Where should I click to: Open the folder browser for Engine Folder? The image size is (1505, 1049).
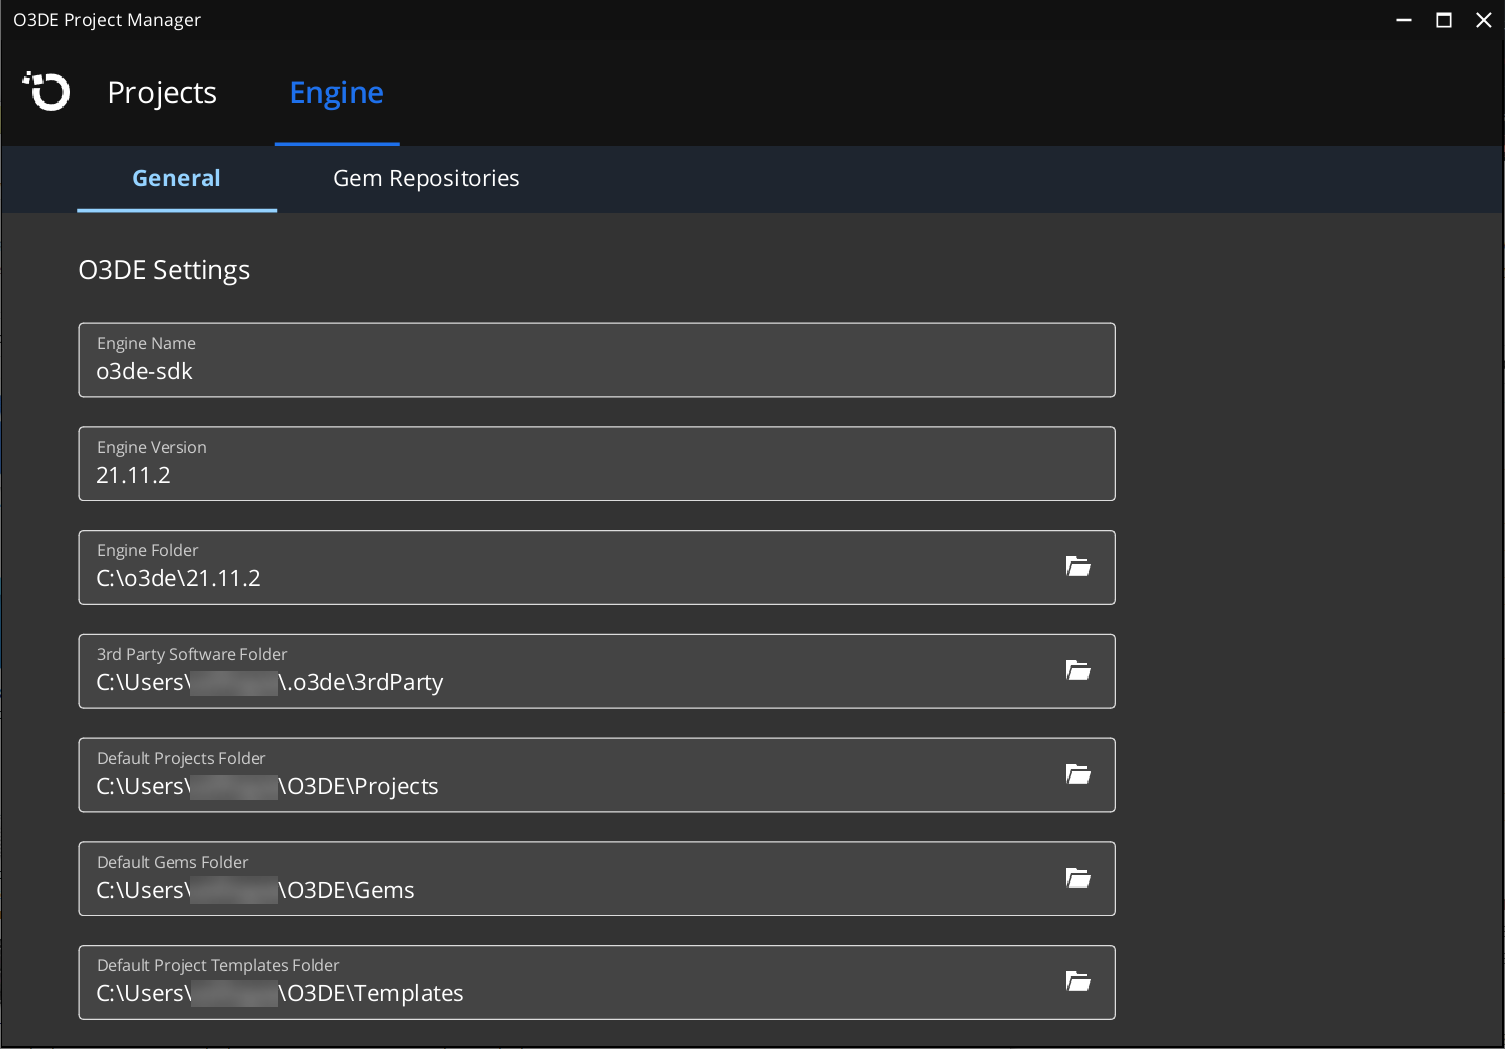(1078, 566)
